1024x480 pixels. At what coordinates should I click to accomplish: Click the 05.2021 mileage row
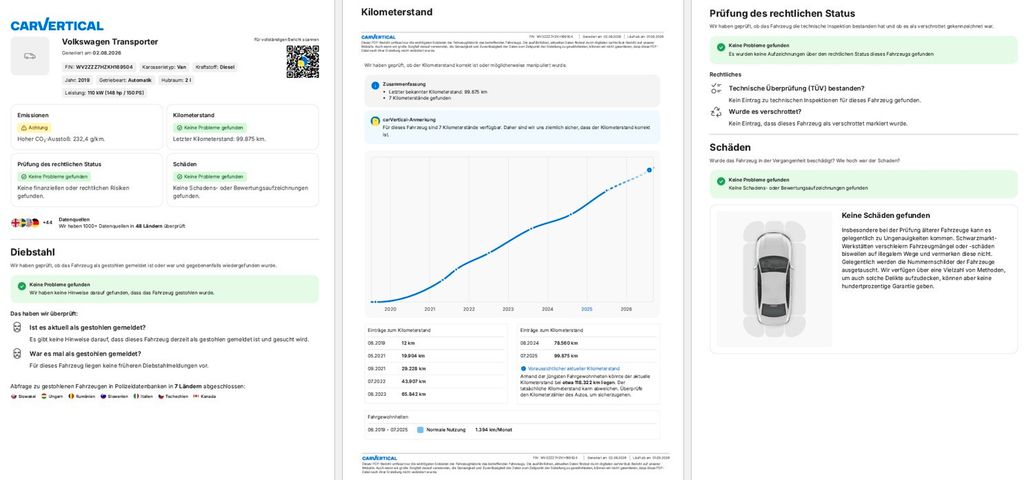(436, 356)
